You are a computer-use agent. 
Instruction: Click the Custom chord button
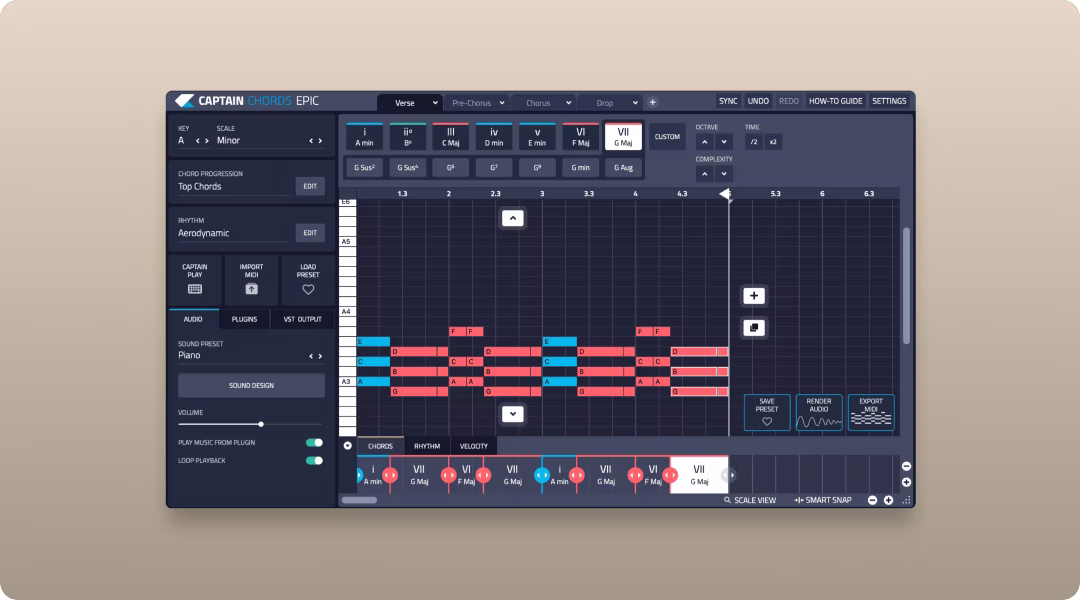[667, 136]
